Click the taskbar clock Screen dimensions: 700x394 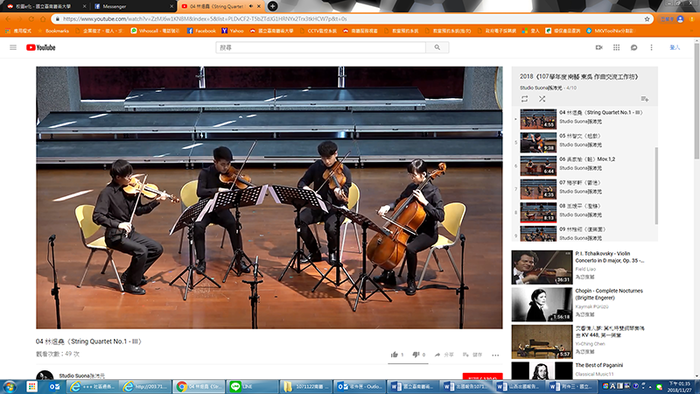click(679, 387)
